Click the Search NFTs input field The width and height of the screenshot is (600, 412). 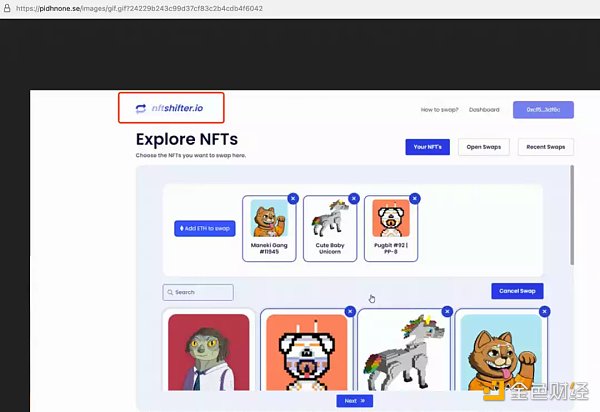pos(198,292)
